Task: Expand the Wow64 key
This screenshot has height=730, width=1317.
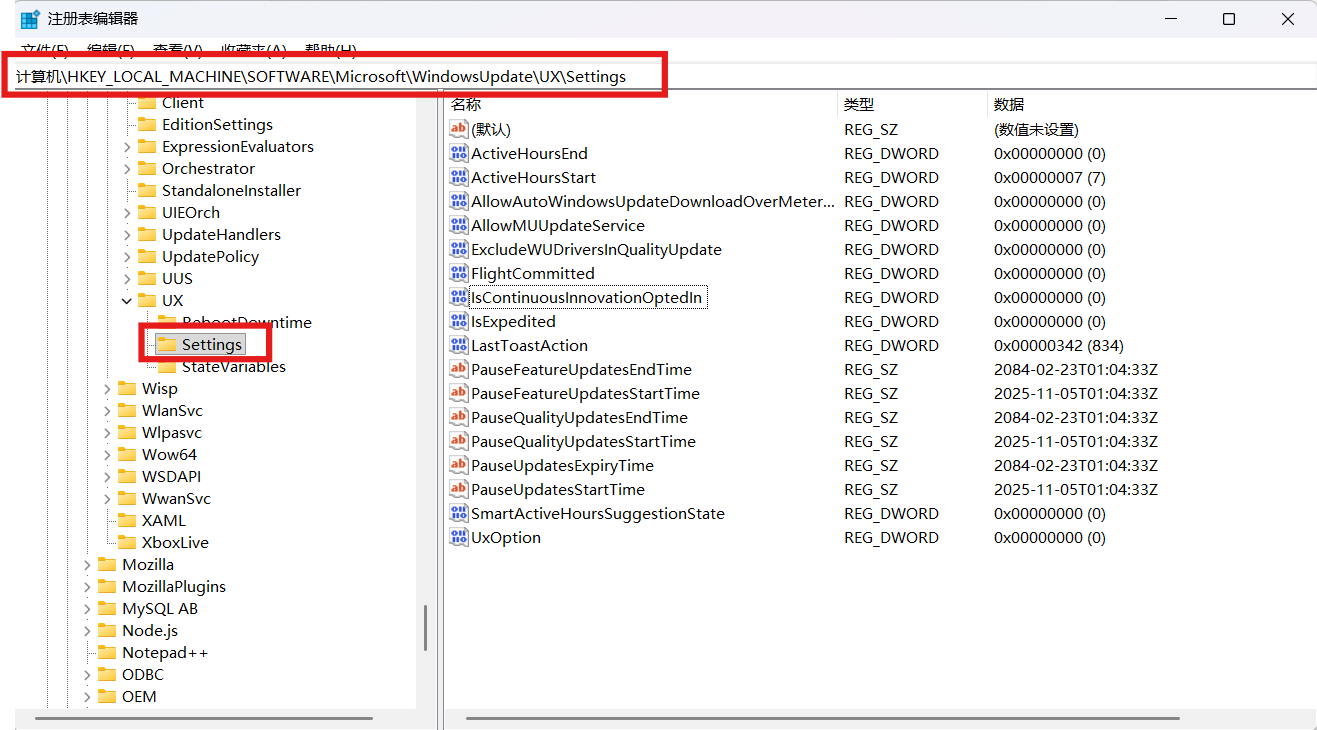Action: click(107, 454)
